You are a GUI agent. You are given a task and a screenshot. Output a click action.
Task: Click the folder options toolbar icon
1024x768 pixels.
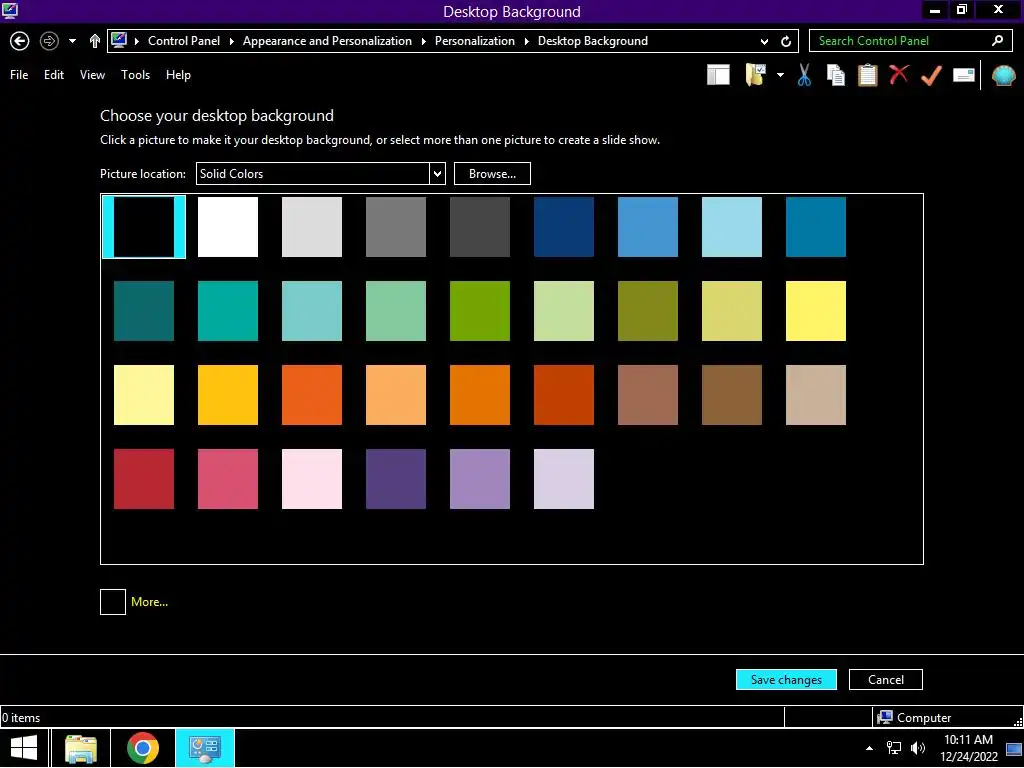[756, 75]
